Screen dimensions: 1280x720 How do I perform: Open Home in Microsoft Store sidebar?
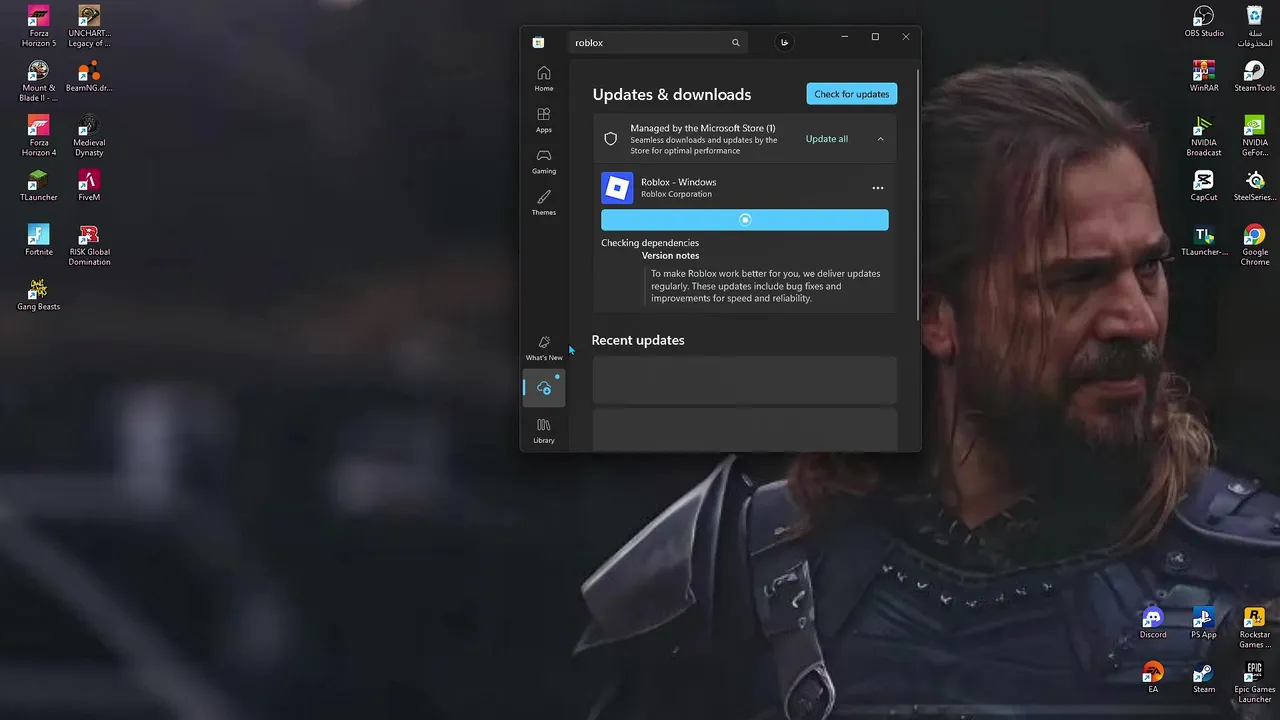pos(544,79)
